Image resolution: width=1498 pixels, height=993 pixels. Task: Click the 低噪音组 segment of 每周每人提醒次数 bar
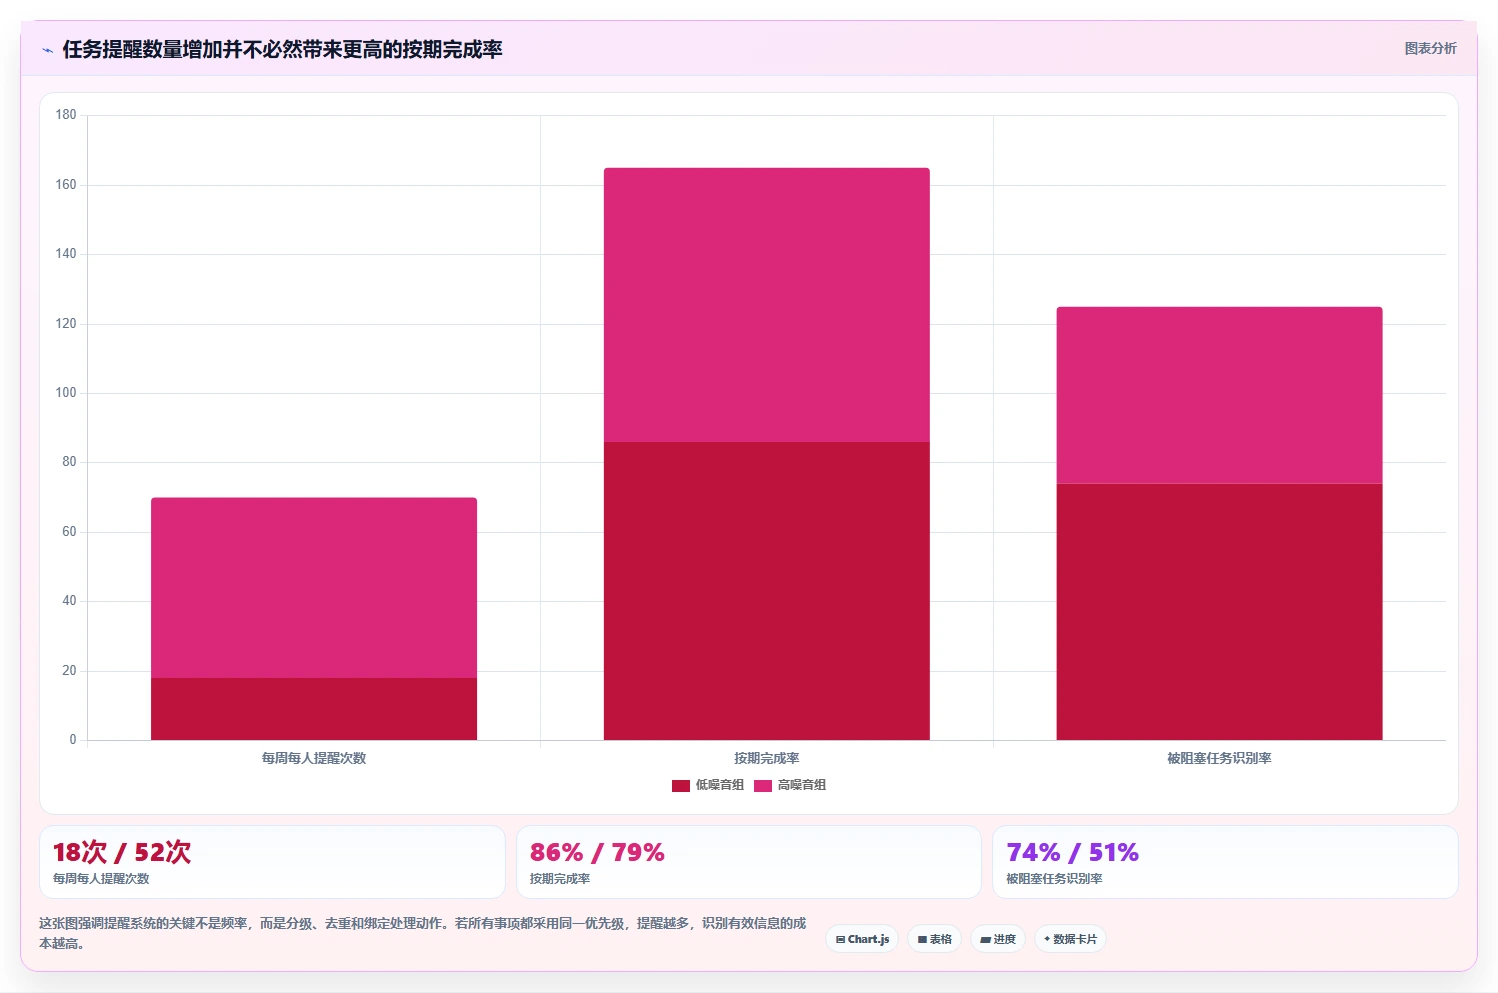pos(314,709)
